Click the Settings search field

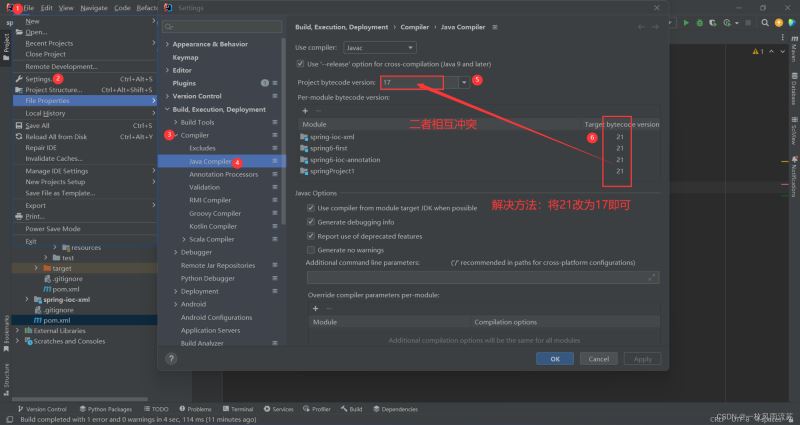point(222,27)
